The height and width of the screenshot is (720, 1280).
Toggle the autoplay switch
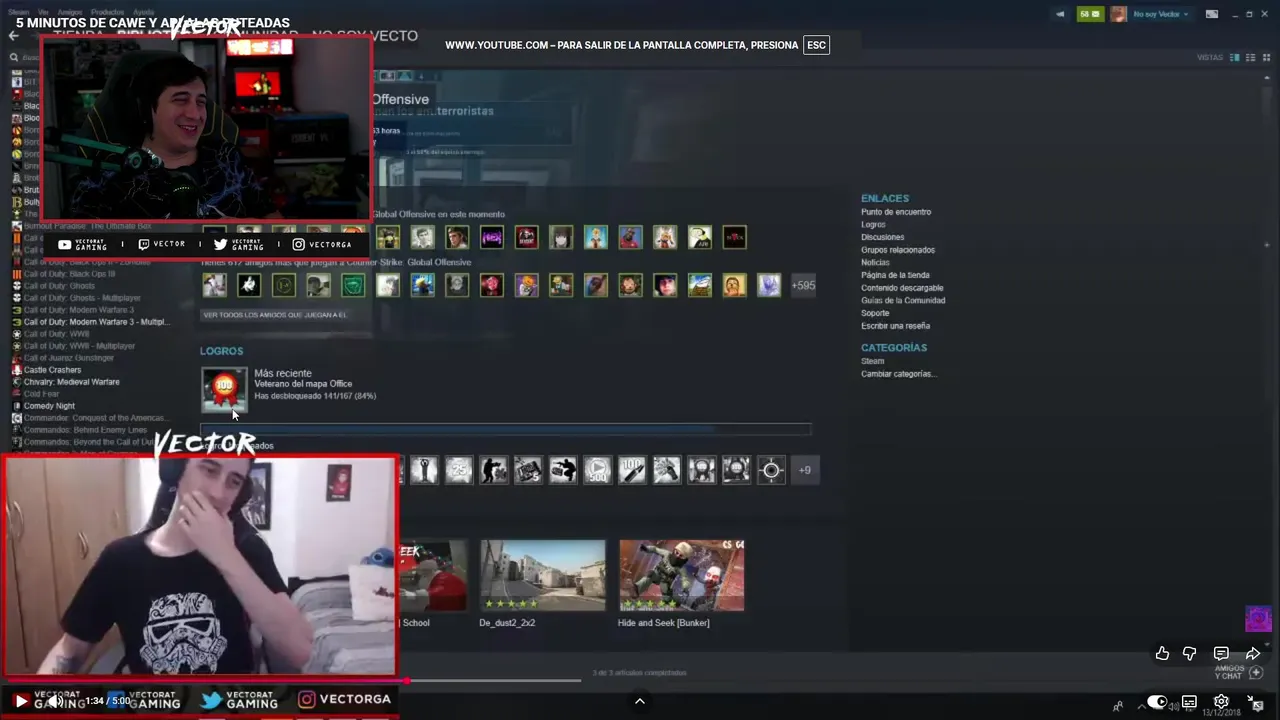[1156, 702]
